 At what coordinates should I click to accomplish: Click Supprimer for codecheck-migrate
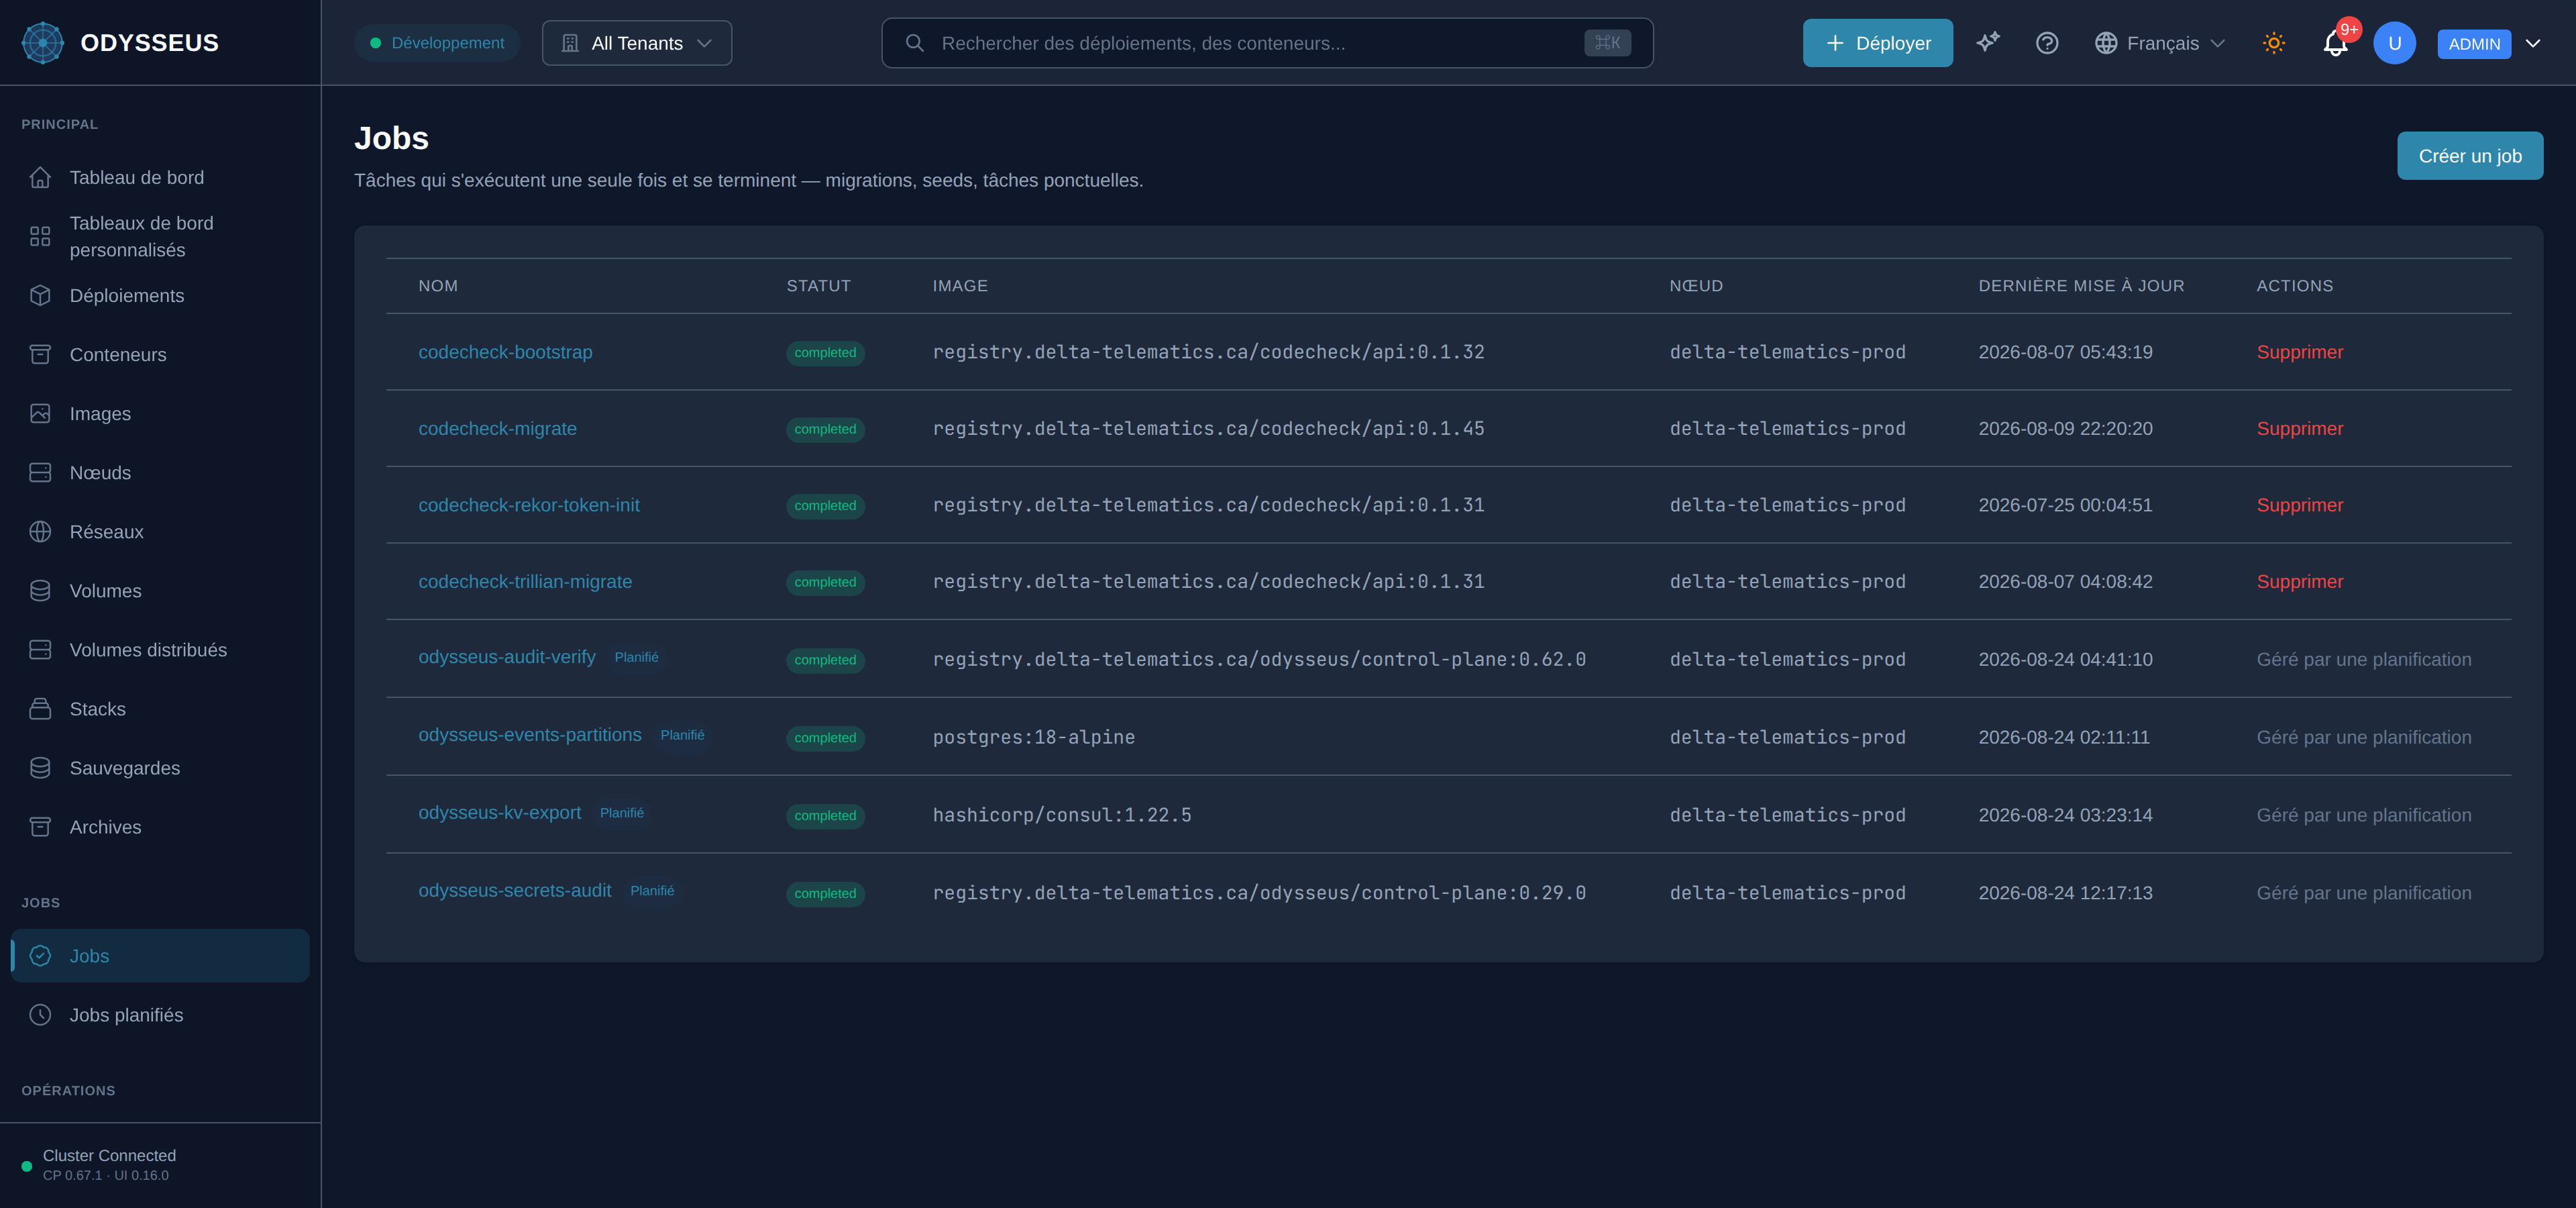(x=2299, y=429)
